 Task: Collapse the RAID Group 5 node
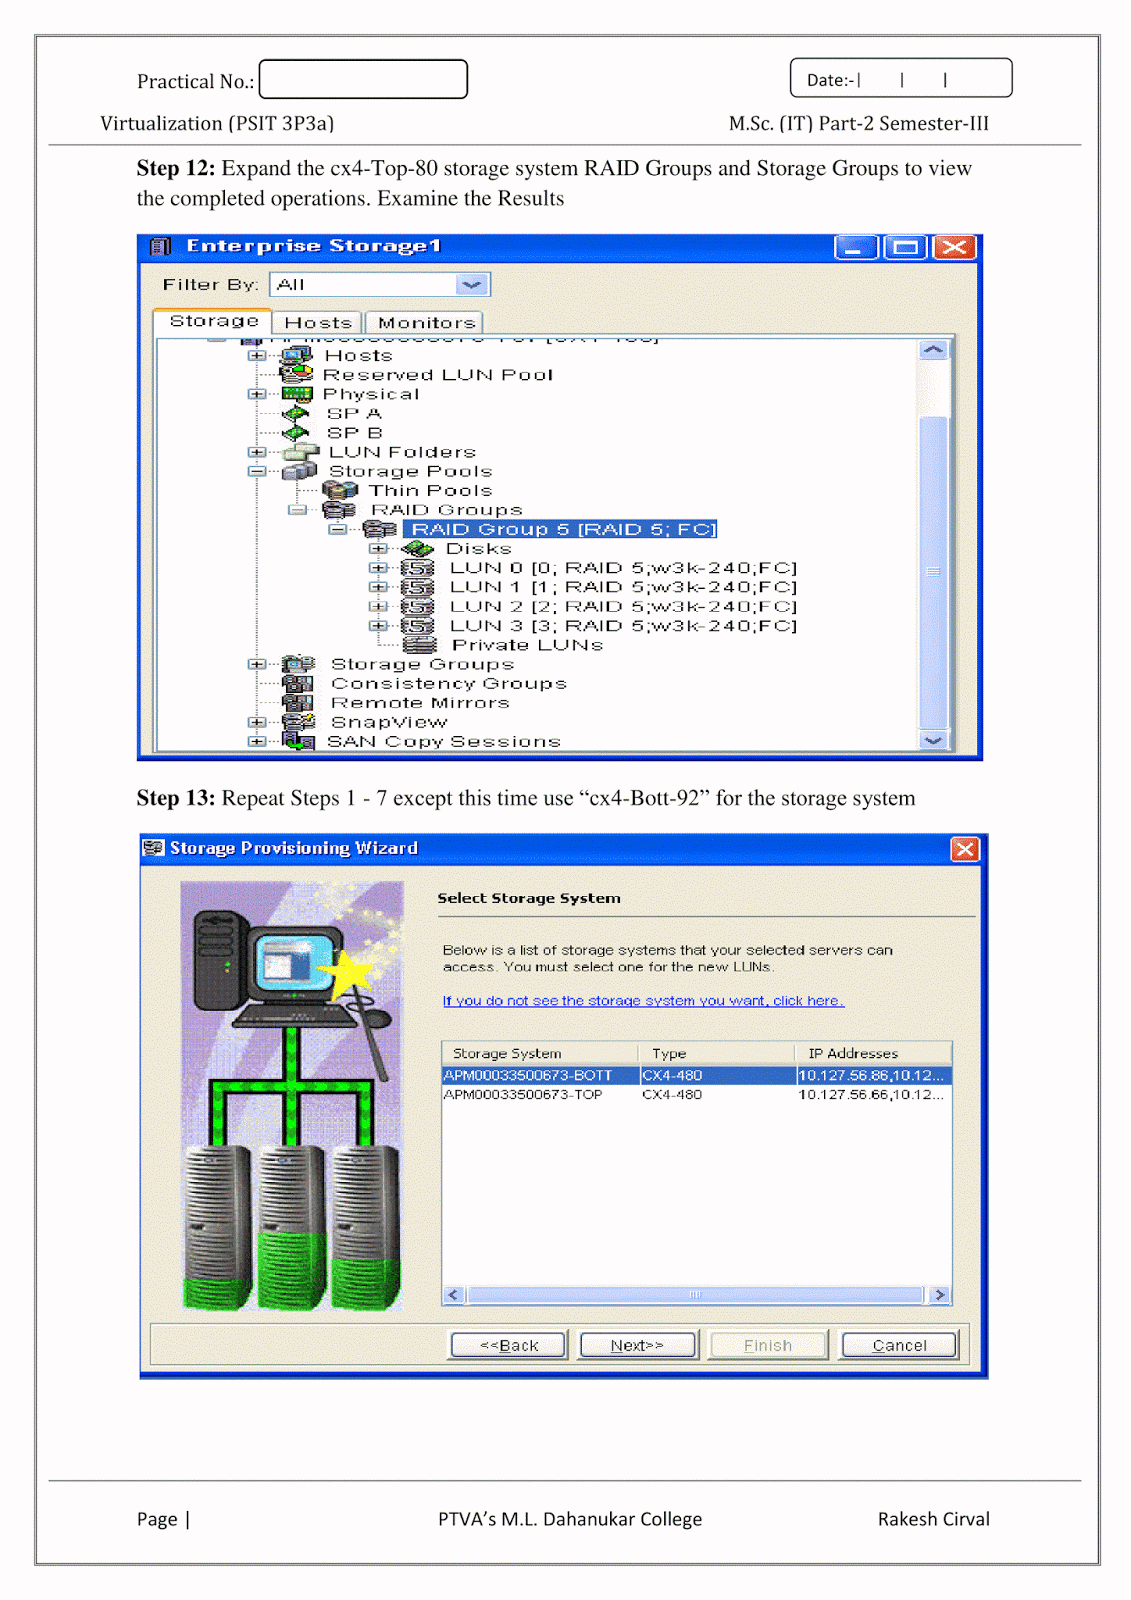338,529
